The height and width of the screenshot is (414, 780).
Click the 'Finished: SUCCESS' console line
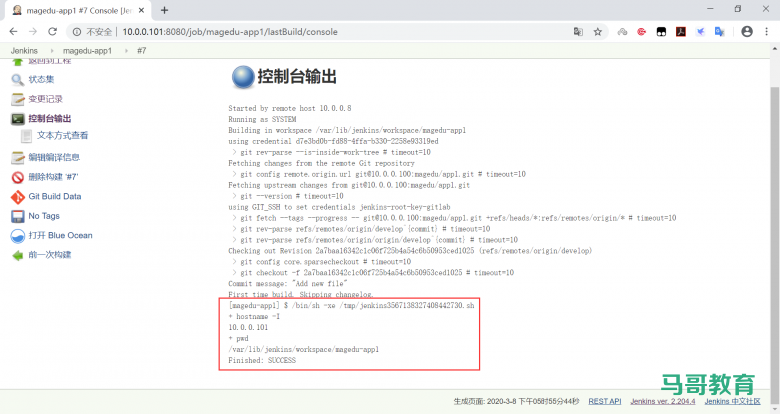(262, 360)
